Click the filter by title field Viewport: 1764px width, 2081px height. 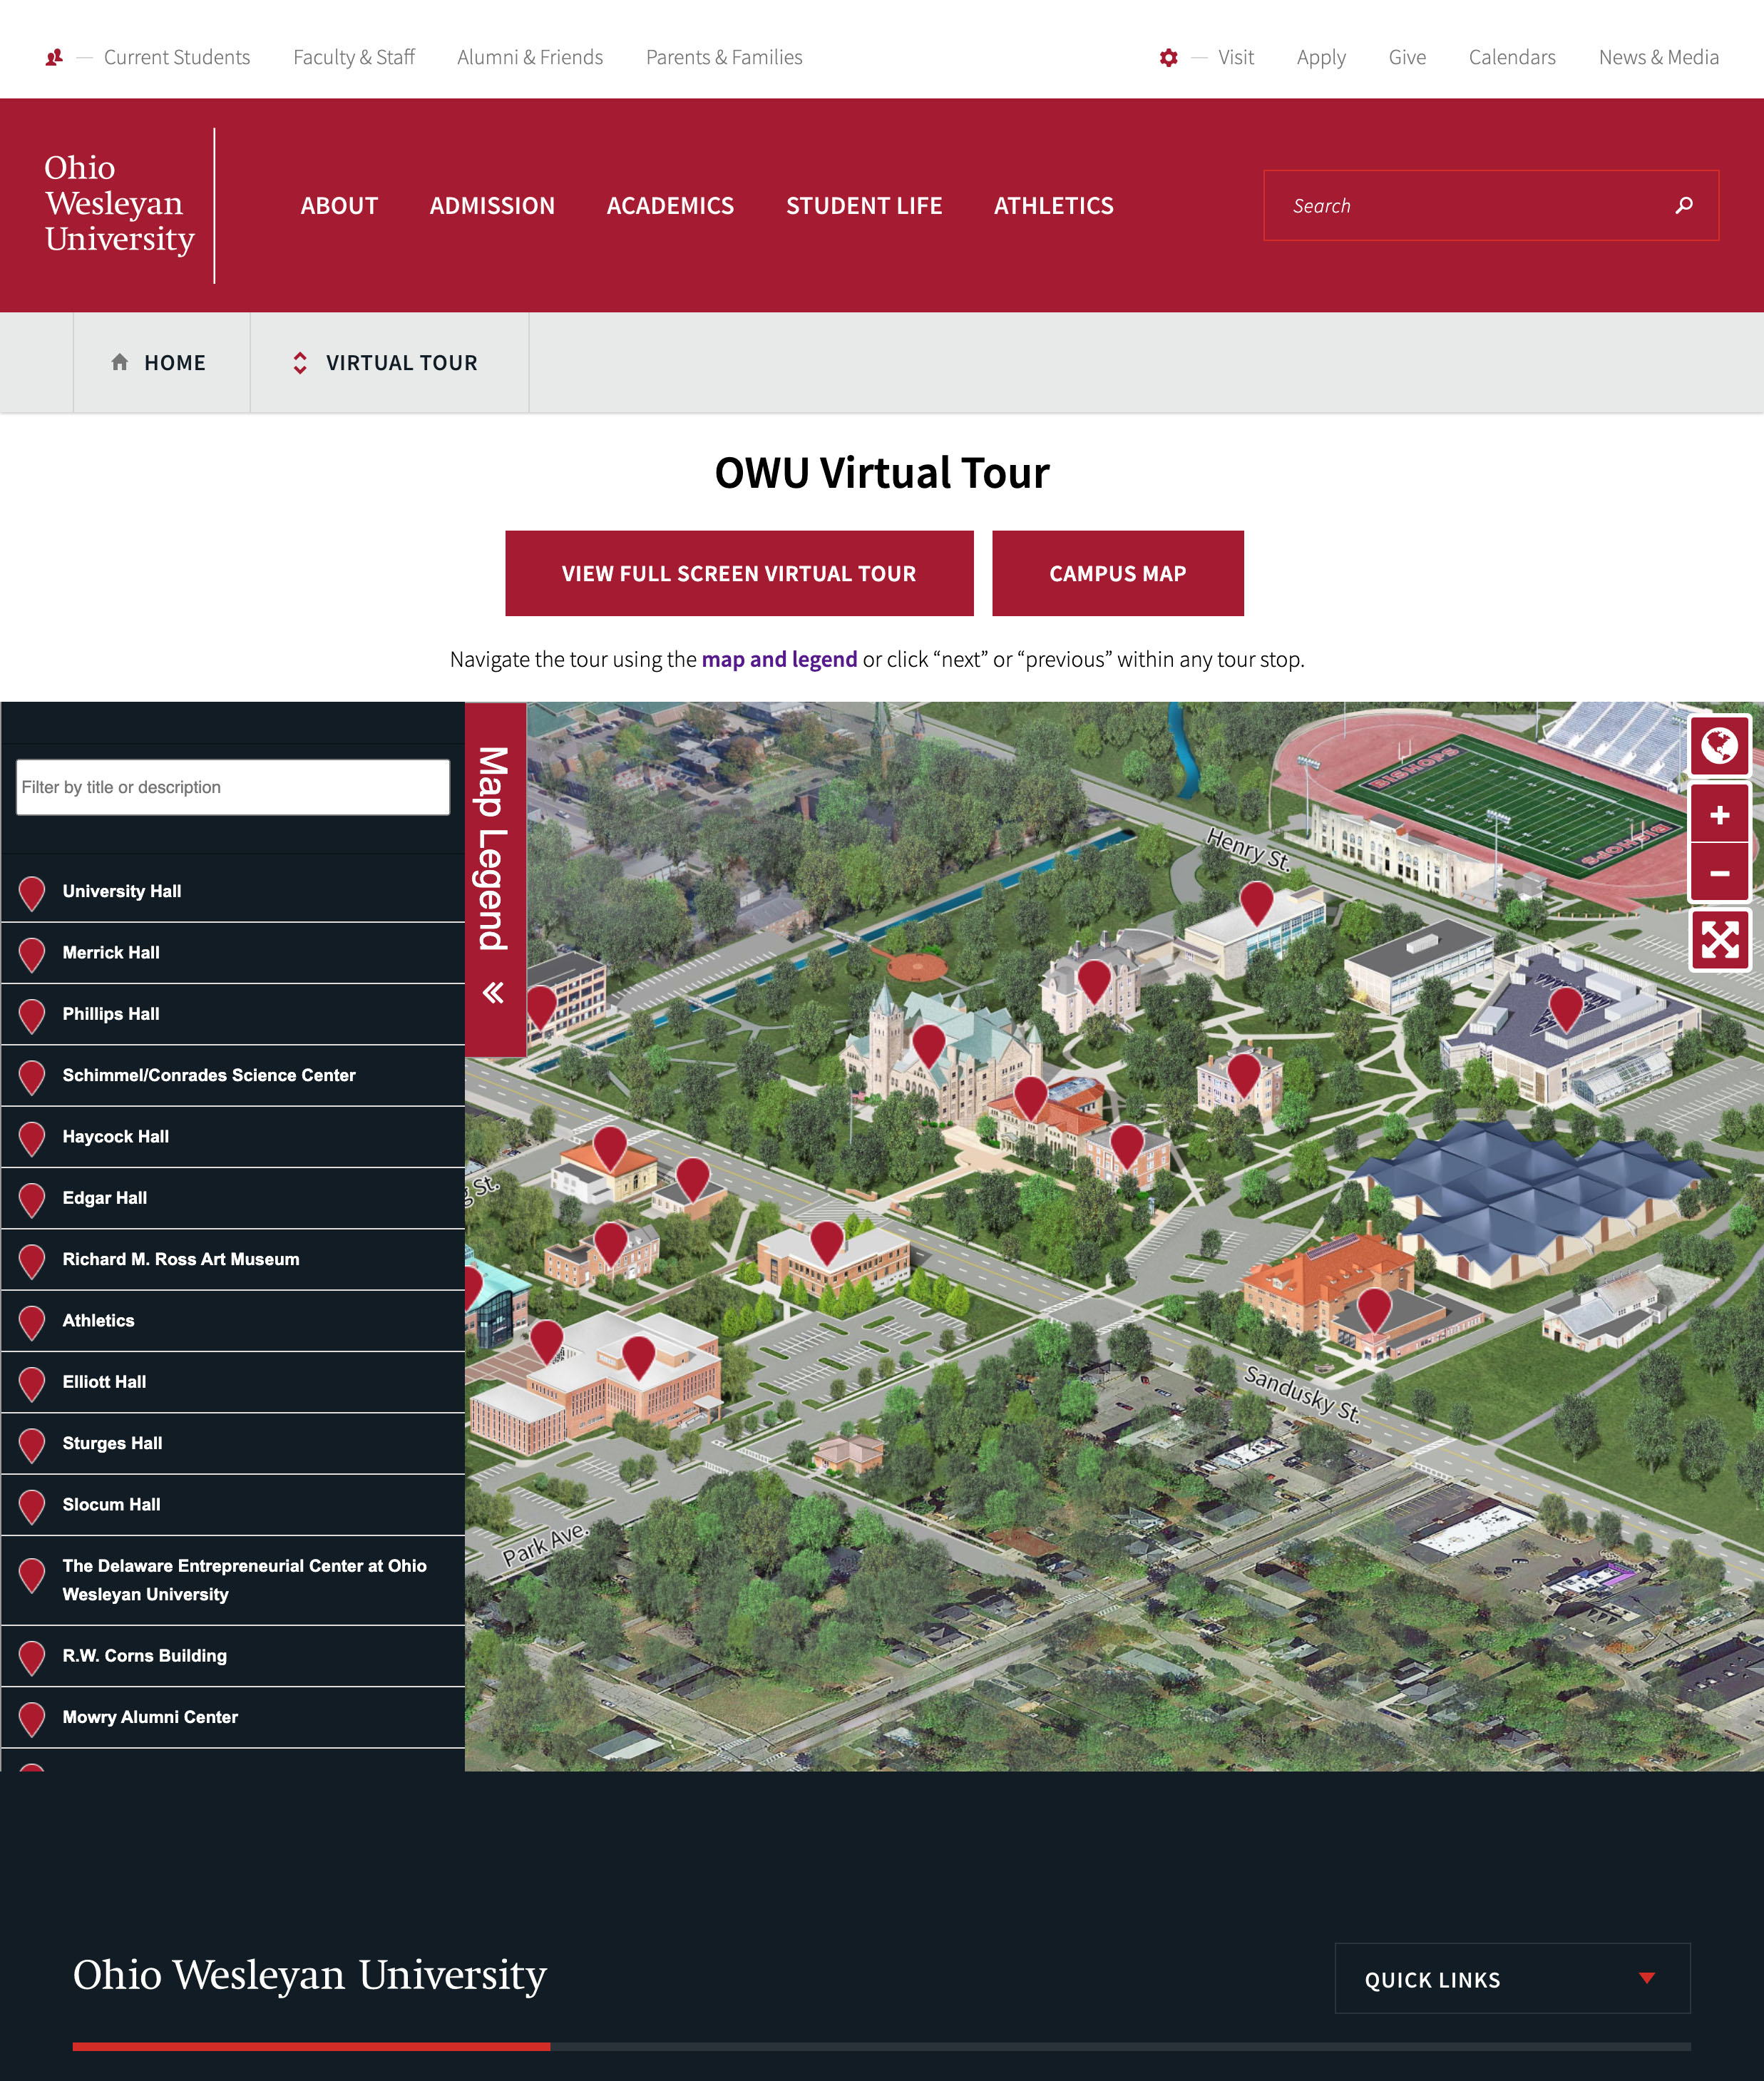pyautogui.click(x=232, y=787)
